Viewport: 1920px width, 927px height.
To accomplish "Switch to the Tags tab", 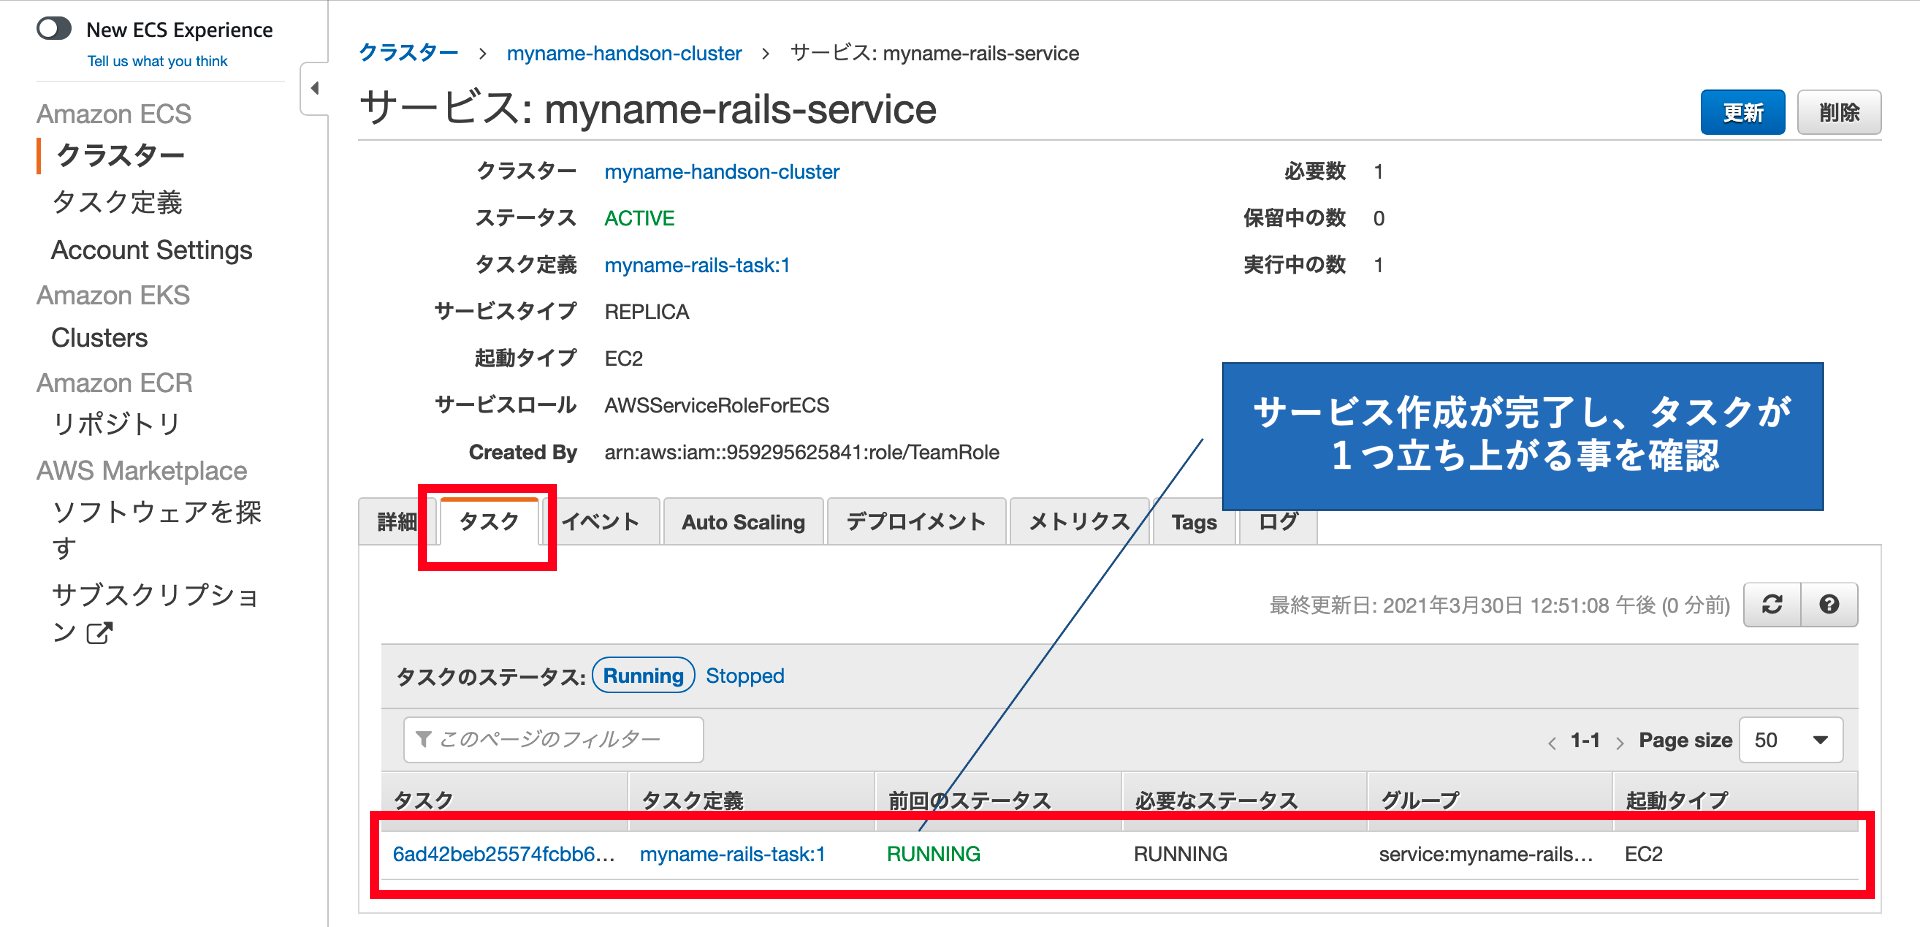I will pyautogui.click(x=1194, y=522).
